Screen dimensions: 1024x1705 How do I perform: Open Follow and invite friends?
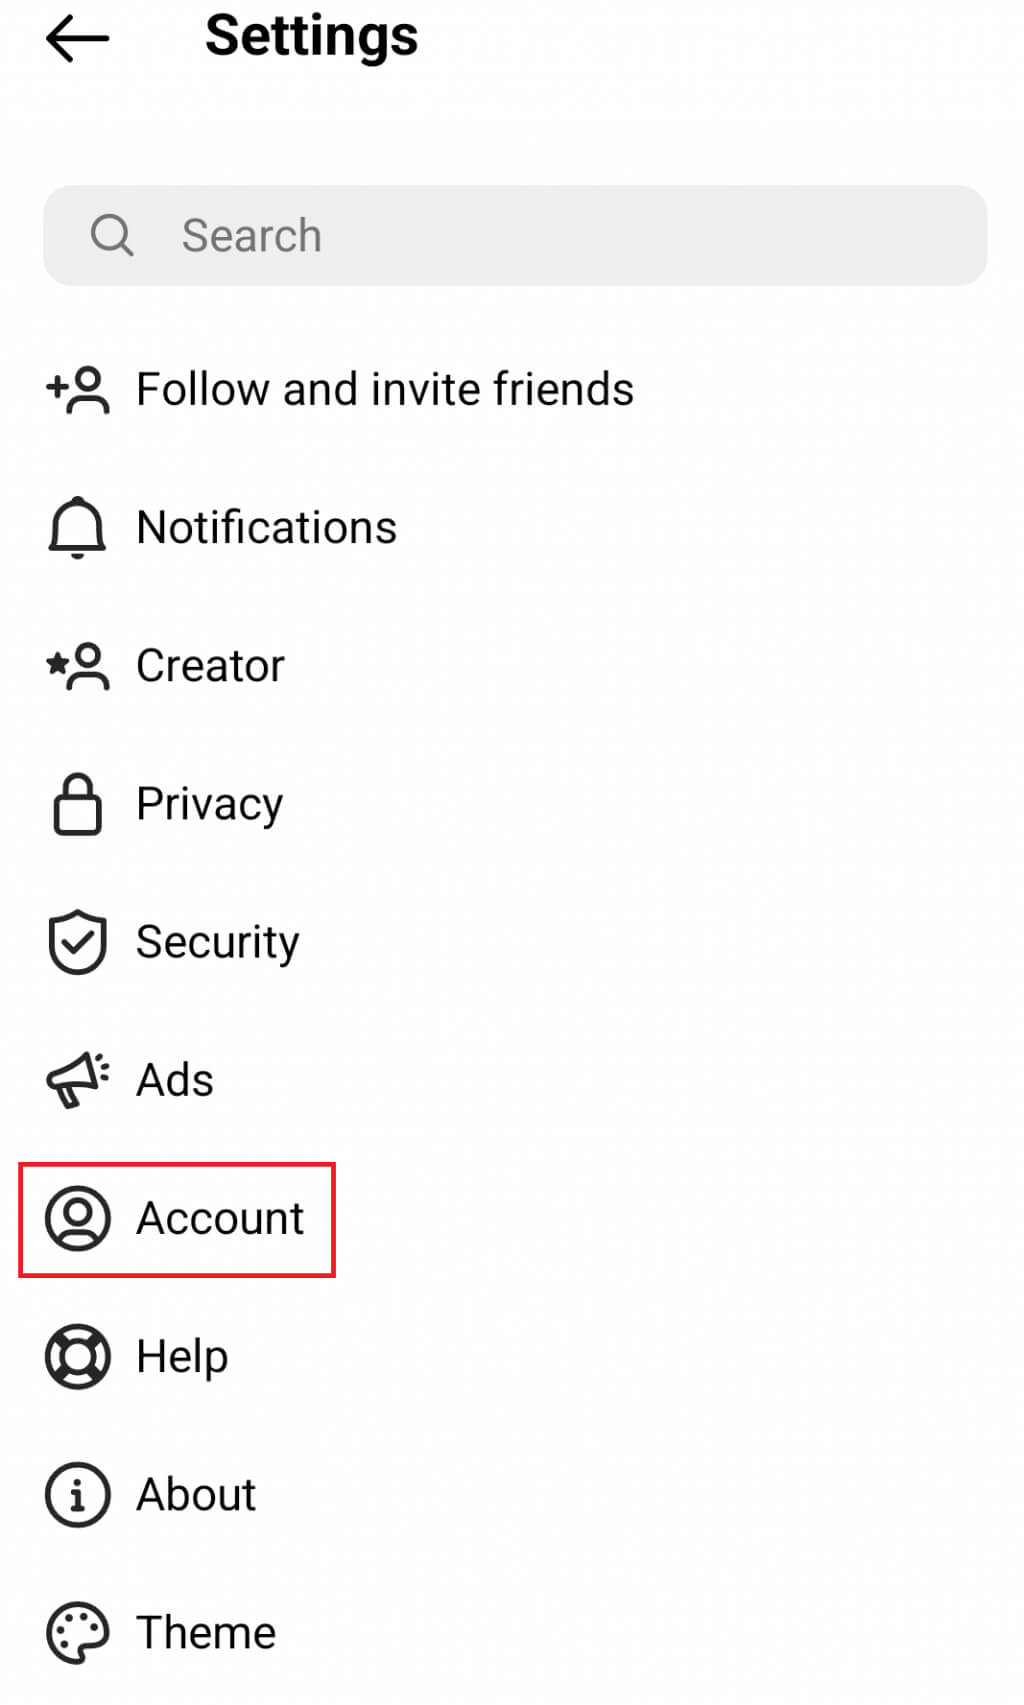385,390
